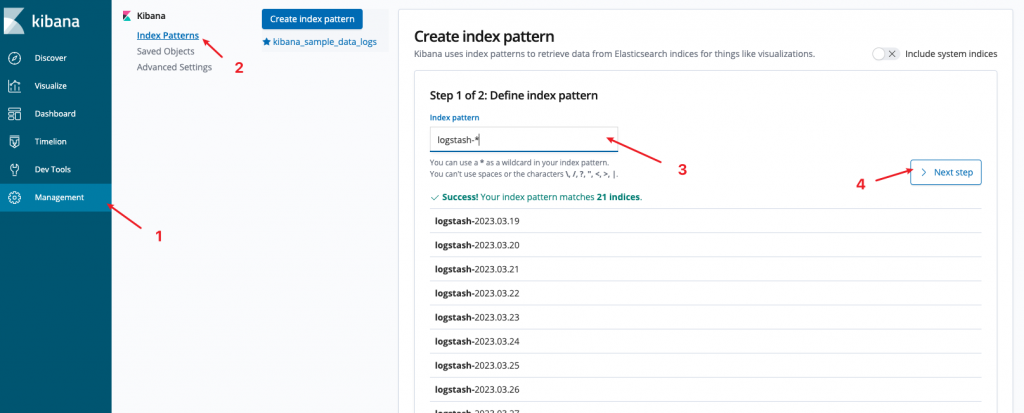Select the Management menu label

click(59, 197)
